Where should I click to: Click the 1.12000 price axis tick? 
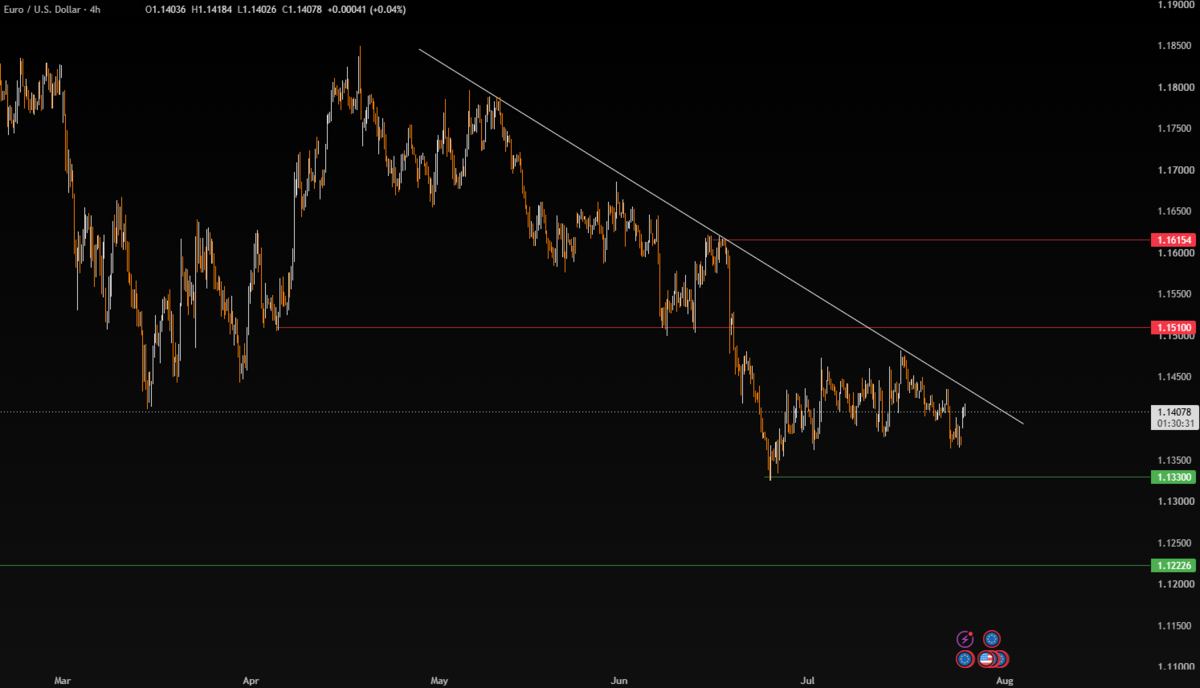tap(1172, 584)
